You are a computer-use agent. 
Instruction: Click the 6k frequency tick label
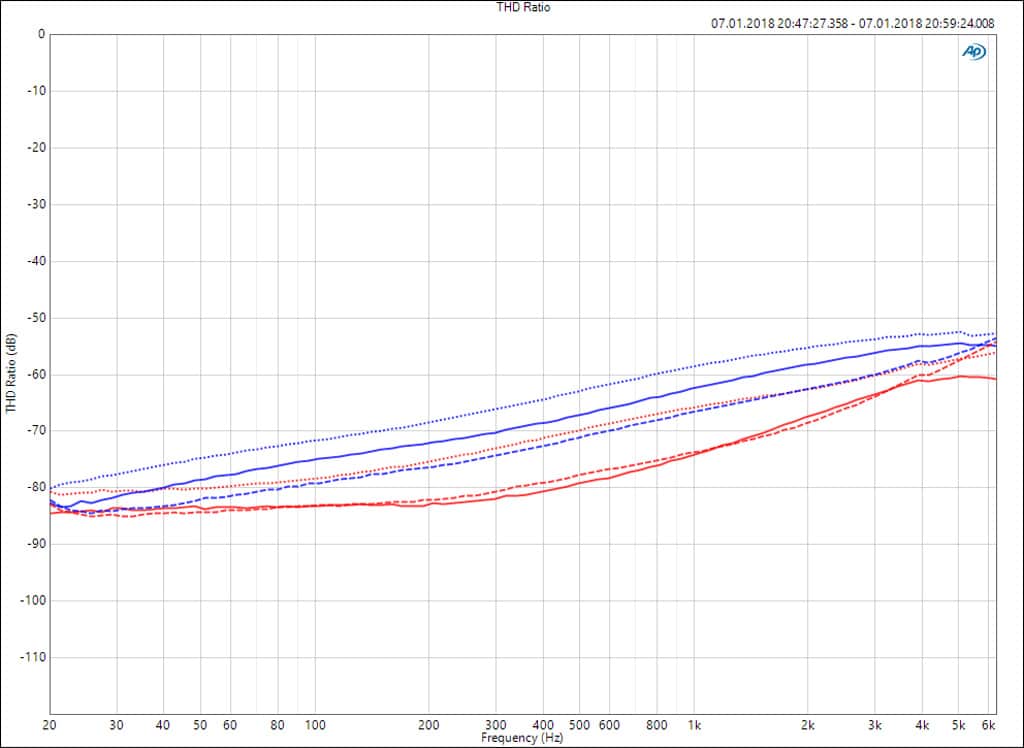coord(989,725)
